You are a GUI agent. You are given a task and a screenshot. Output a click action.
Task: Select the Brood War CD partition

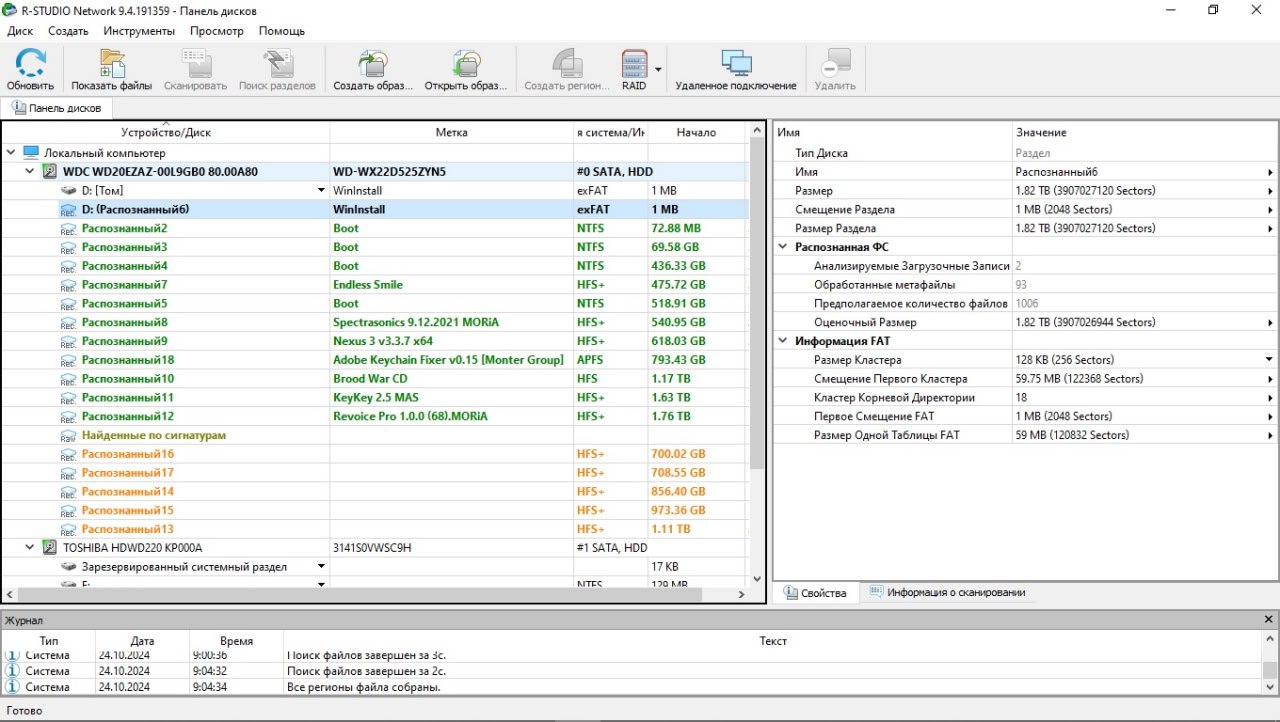(370, 379)
